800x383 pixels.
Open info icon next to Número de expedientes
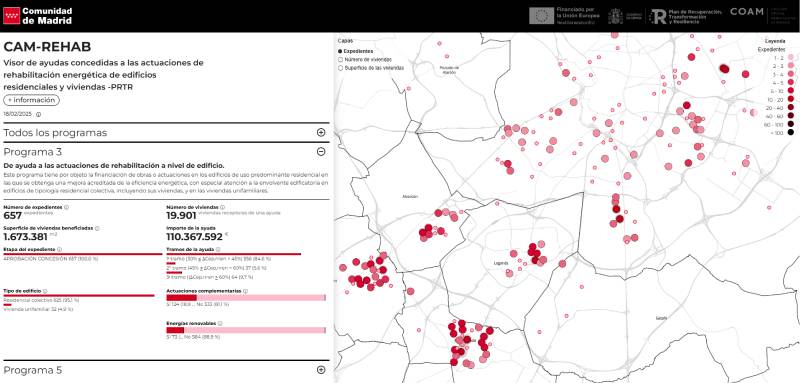tap(66, 208)
